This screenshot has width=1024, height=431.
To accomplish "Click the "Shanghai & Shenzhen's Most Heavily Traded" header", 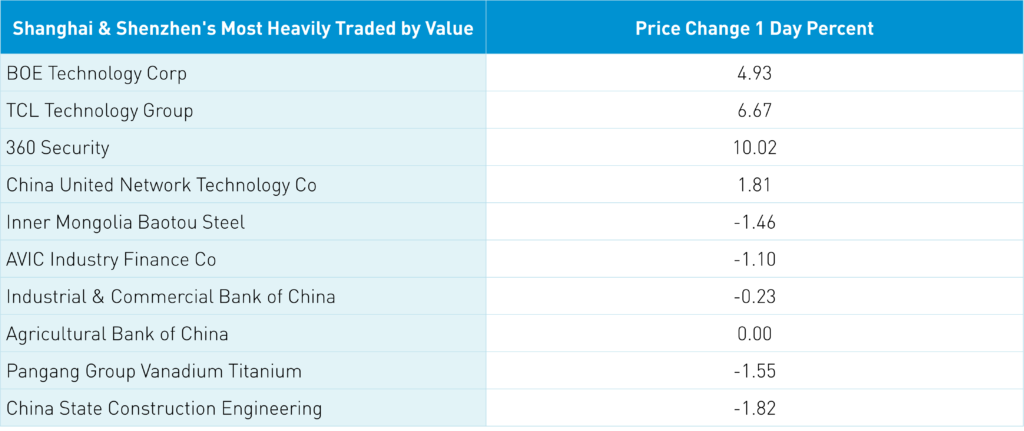I will (x=243, y=28).
